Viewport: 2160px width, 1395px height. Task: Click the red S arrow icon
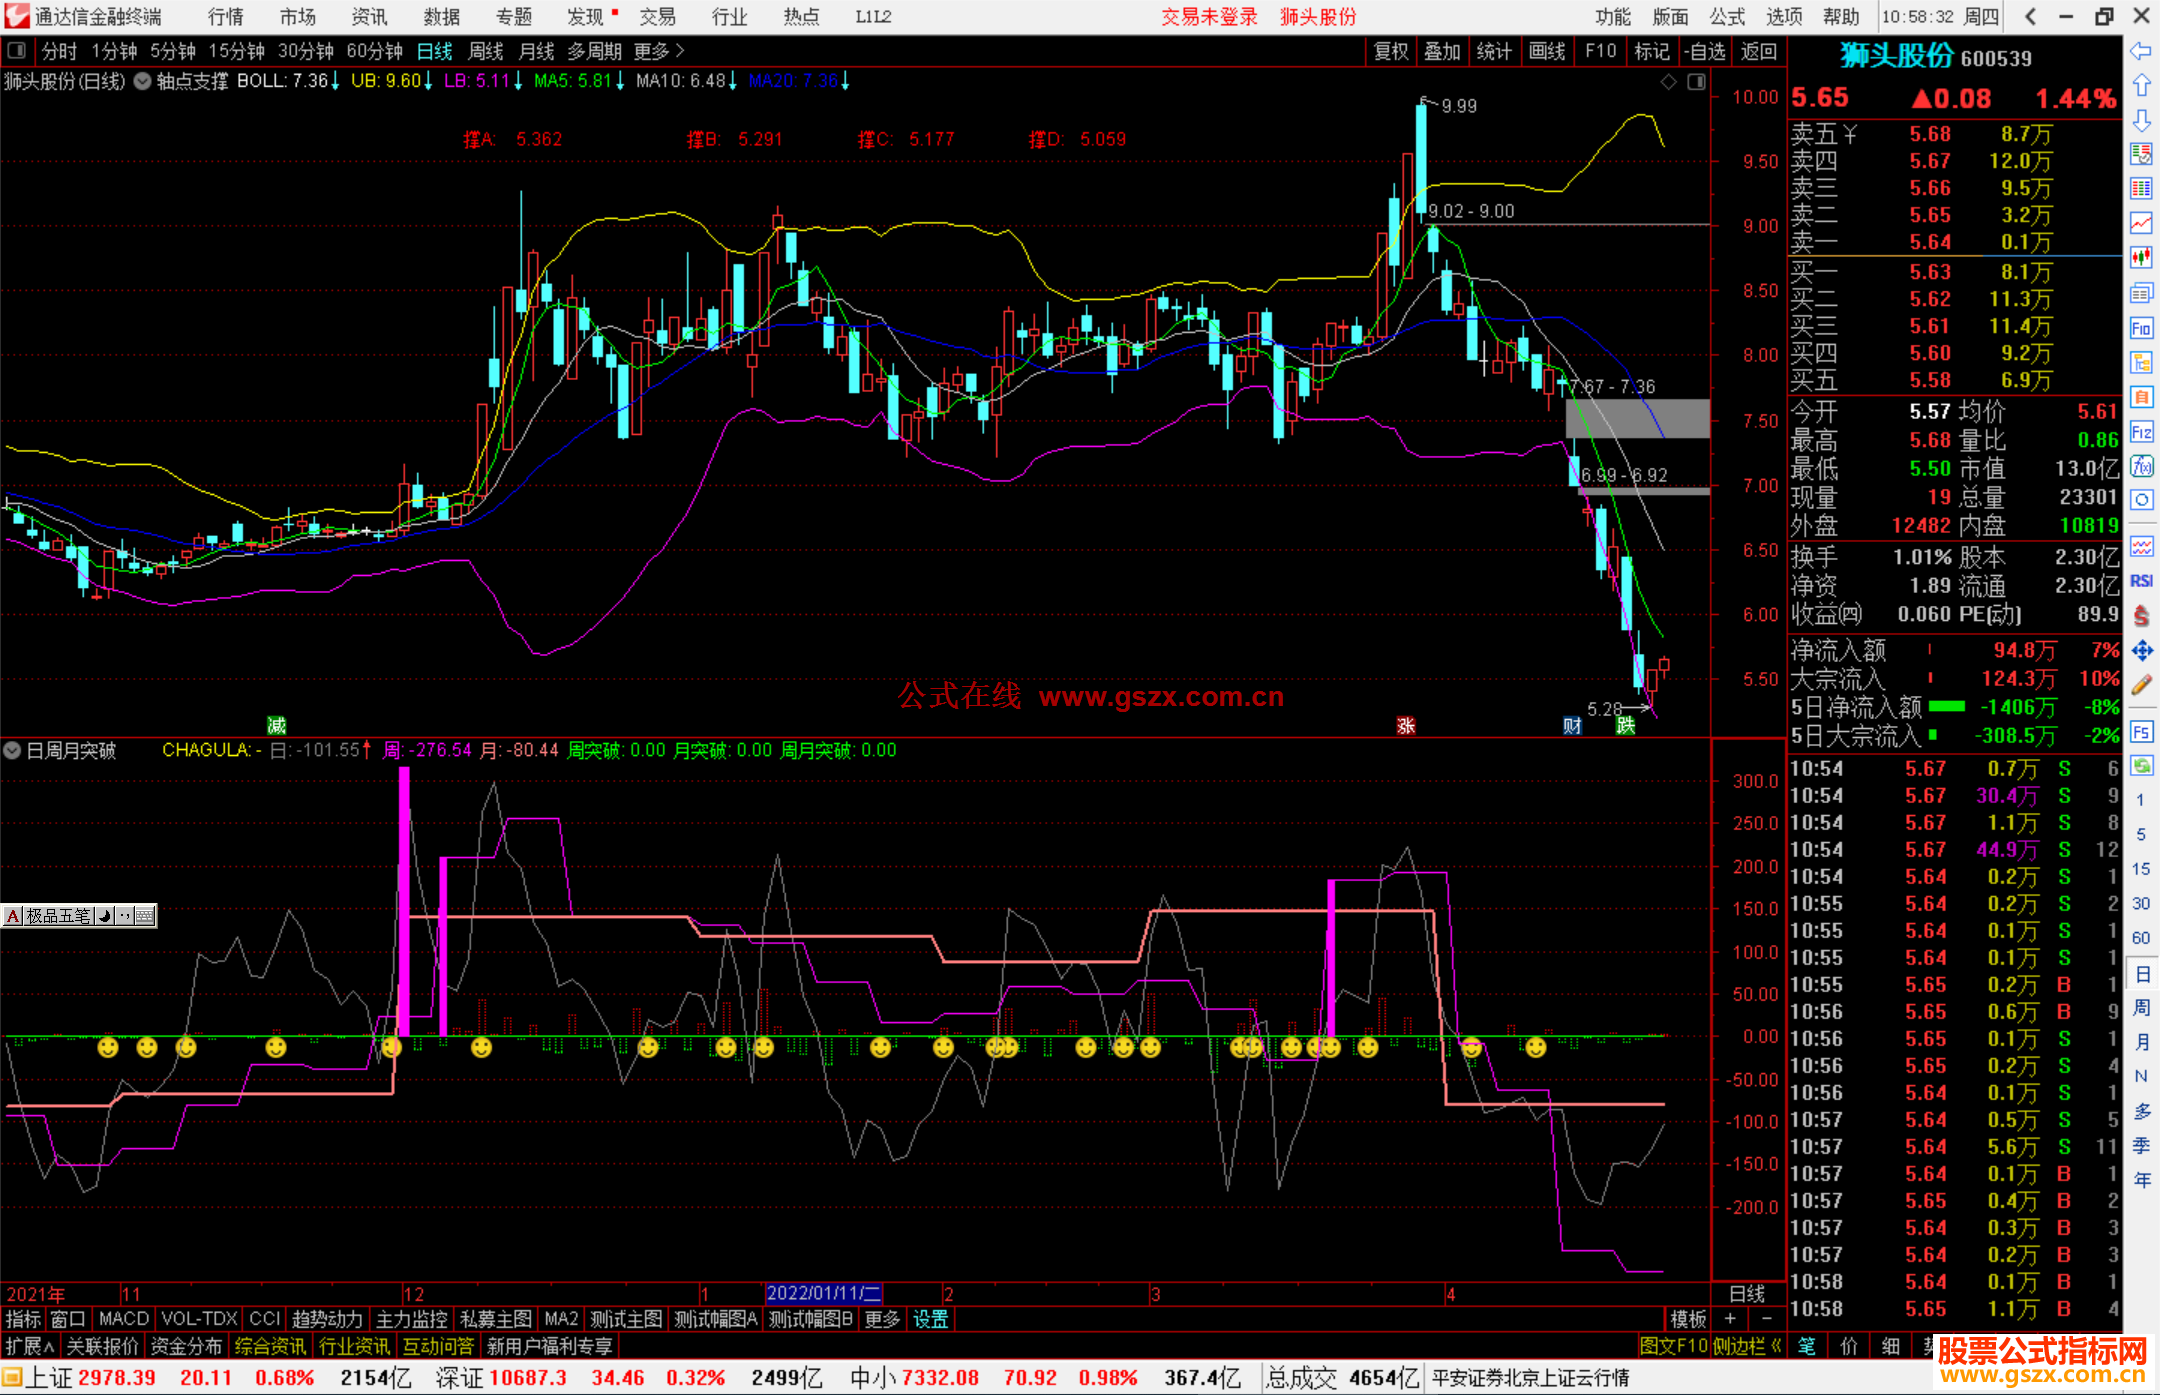click(x=2141, y=616)
